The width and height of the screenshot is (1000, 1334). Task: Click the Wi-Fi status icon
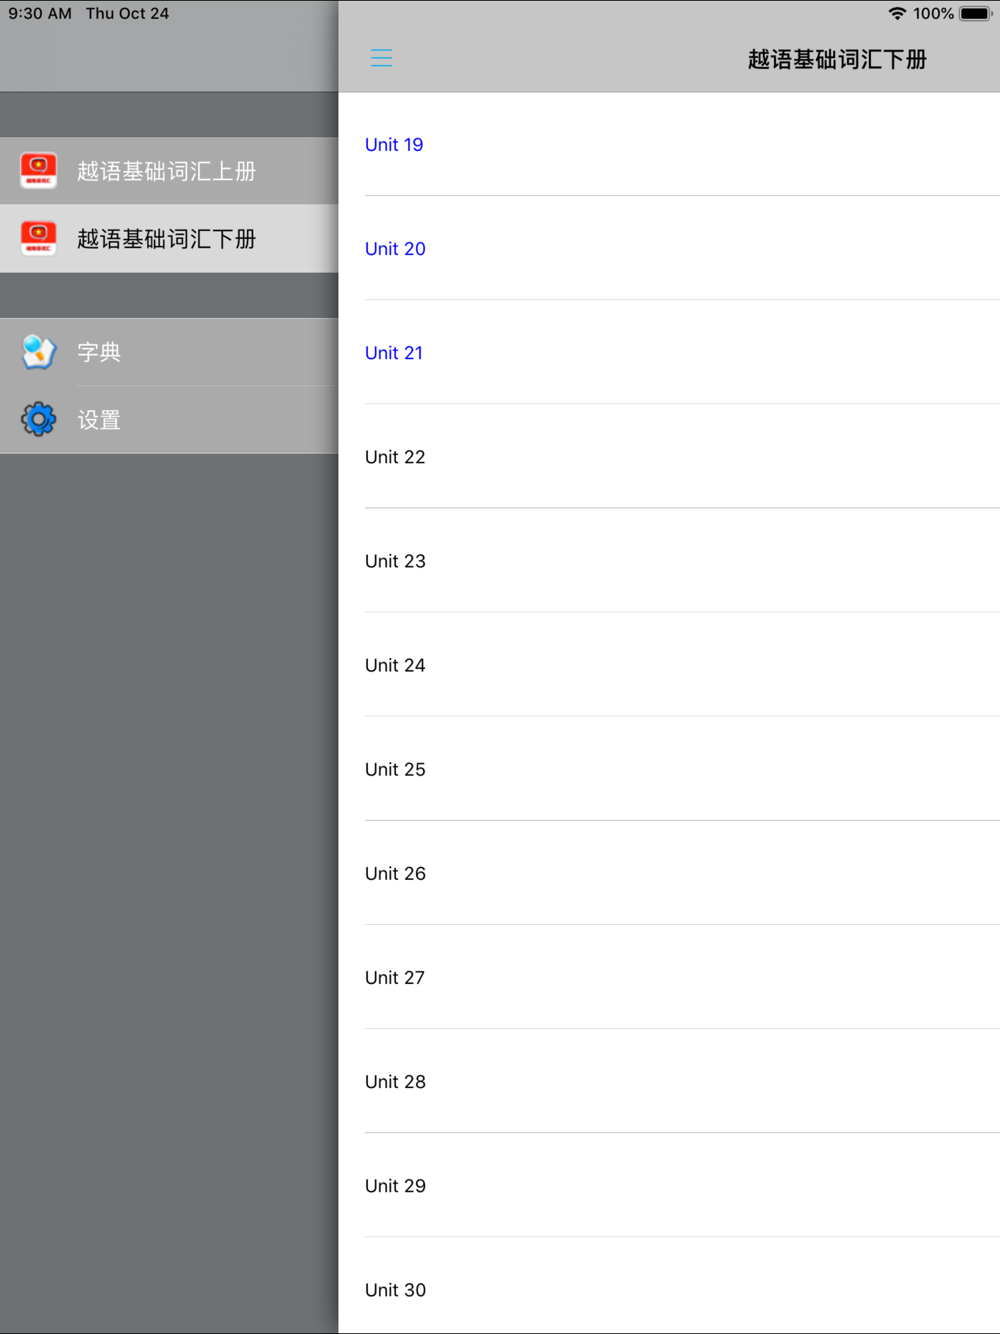click(897, 14)
